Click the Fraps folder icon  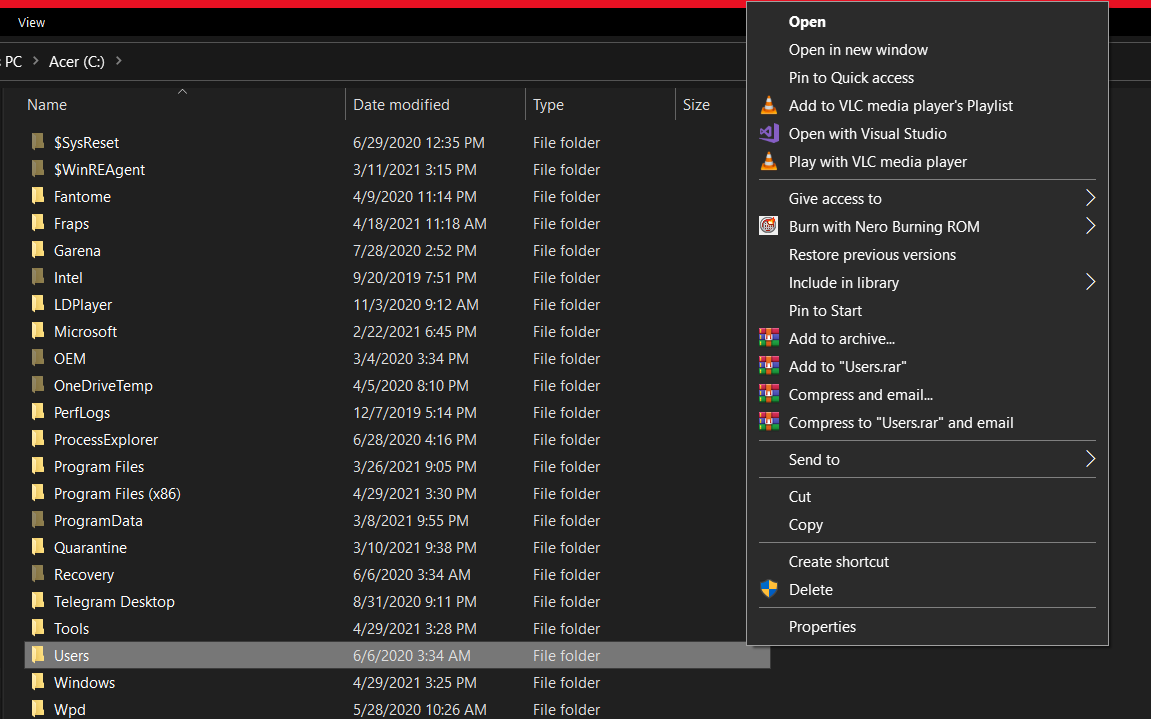(38, 224)
